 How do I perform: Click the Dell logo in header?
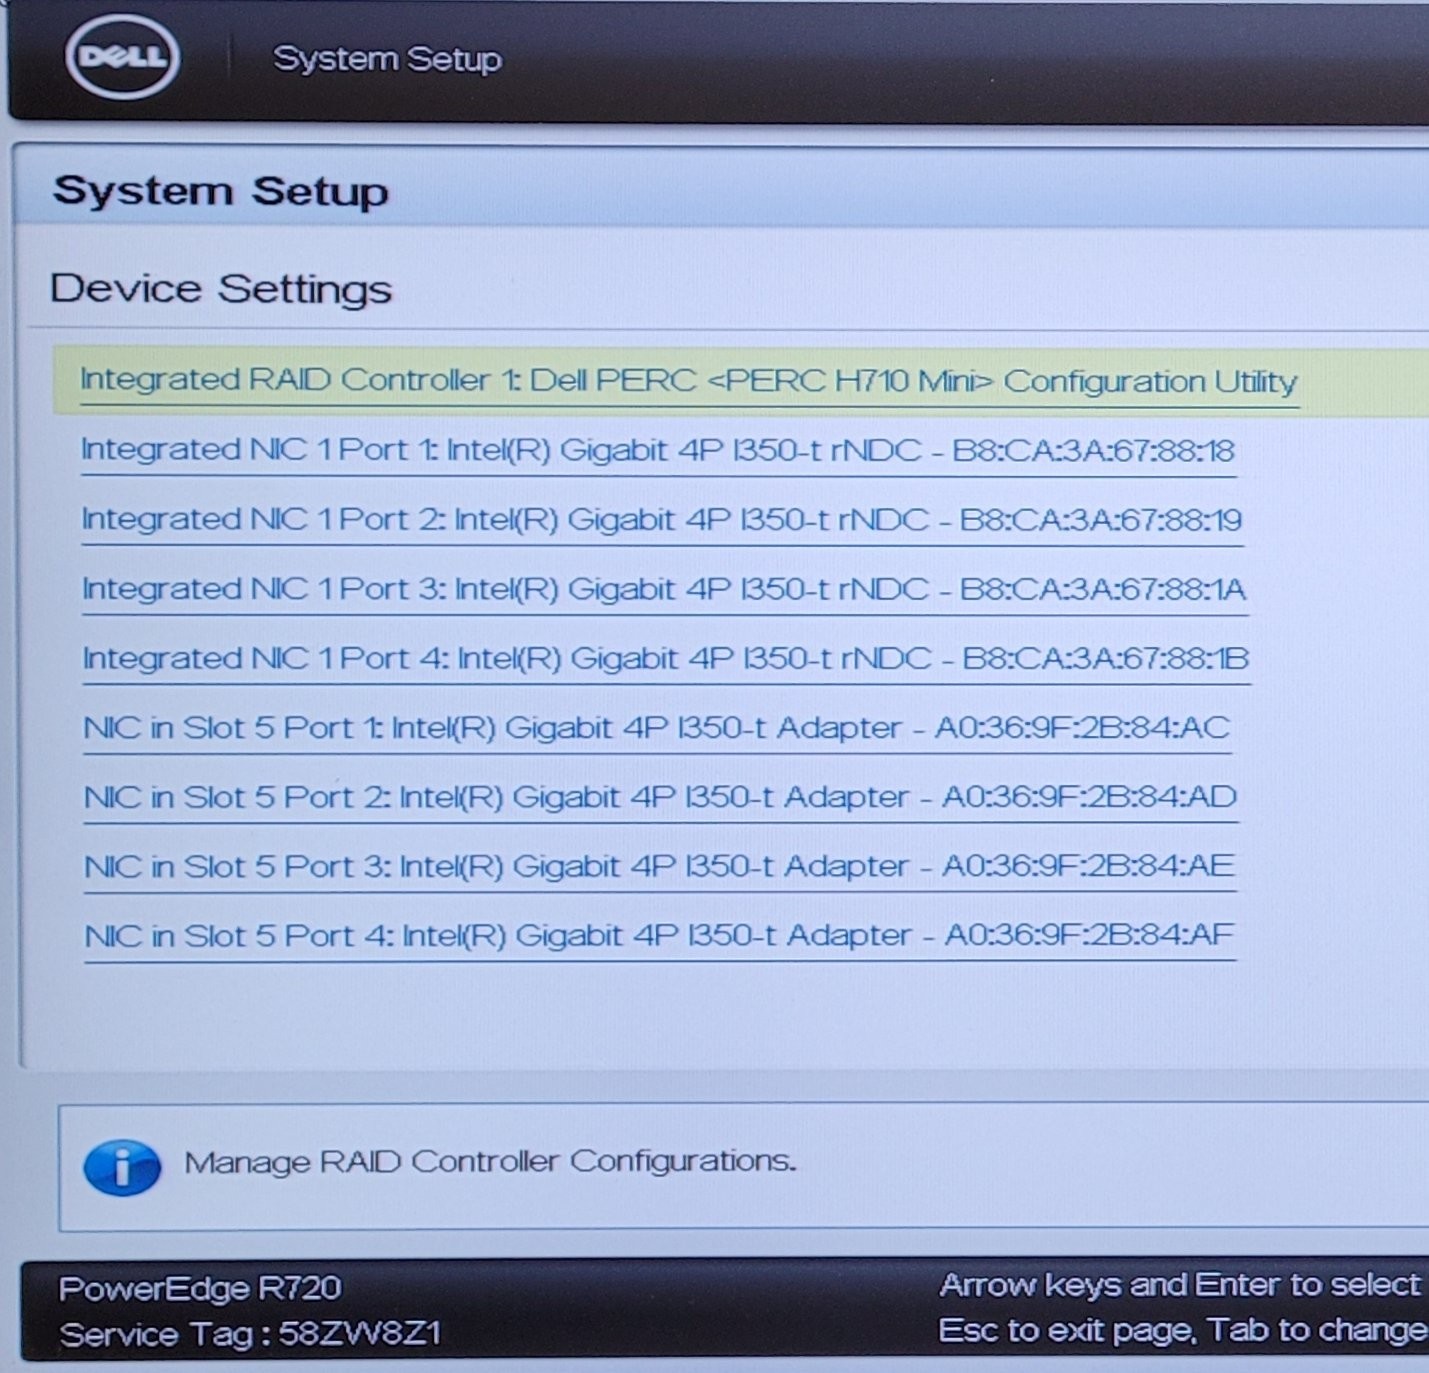click(x=123, y=57)
